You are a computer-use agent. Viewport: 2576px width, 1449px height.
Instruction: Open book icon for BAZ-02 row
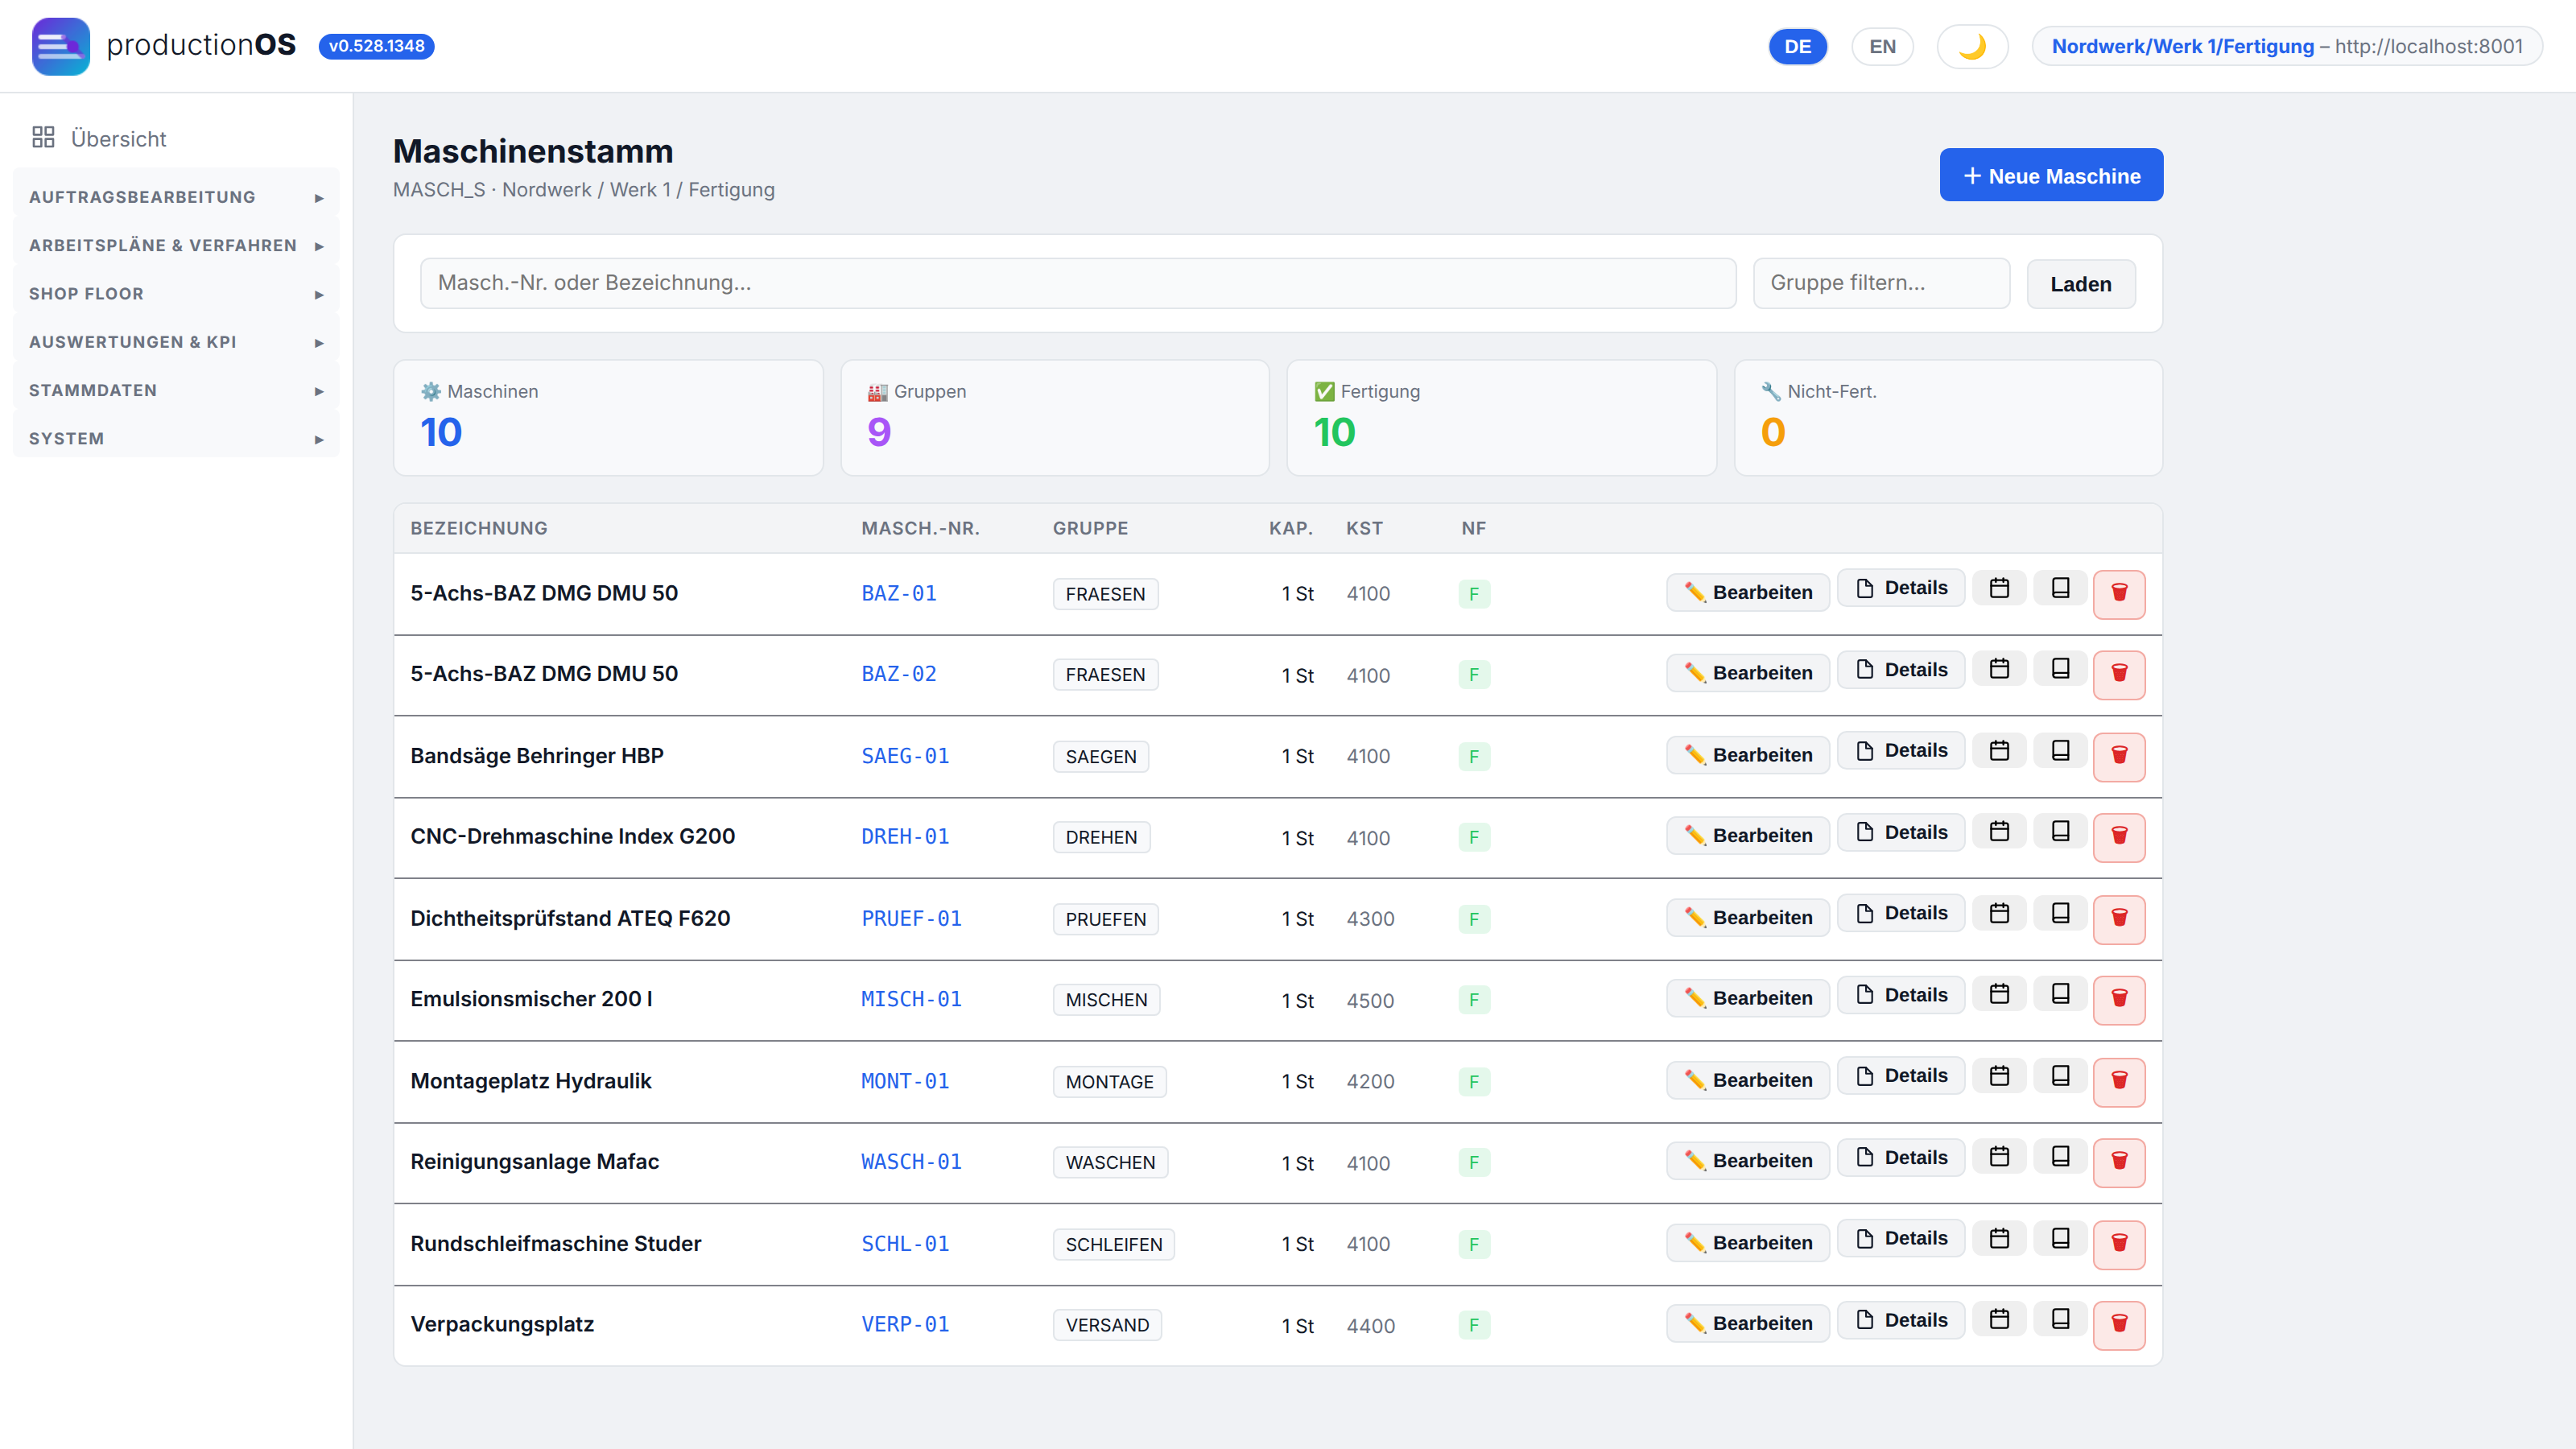(x=2060, y=669)
